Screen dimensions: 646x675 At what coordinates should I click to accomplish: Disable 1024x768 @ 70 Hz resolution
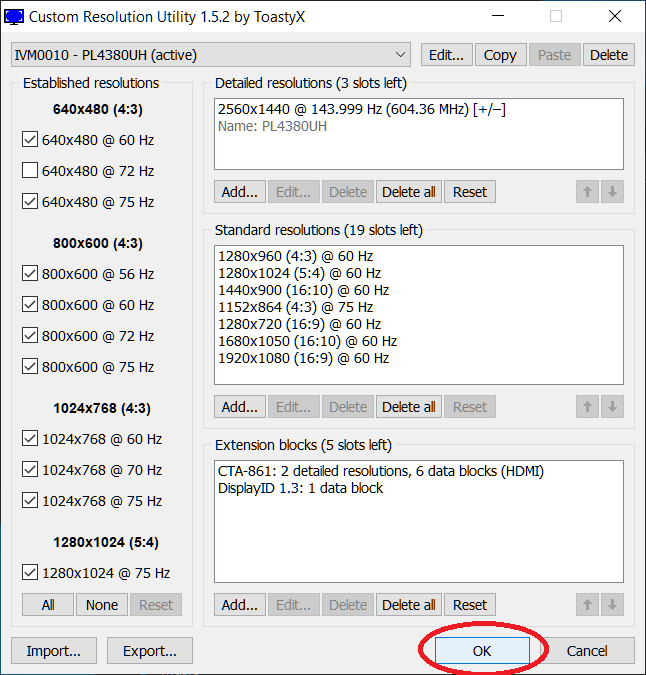tap(30, 470)
